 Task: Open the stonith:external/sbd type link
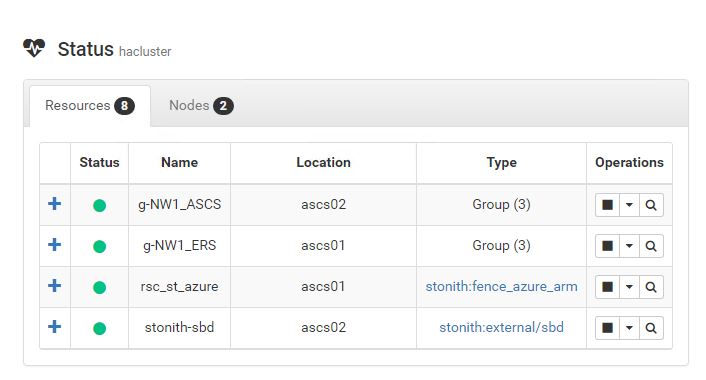502,327
